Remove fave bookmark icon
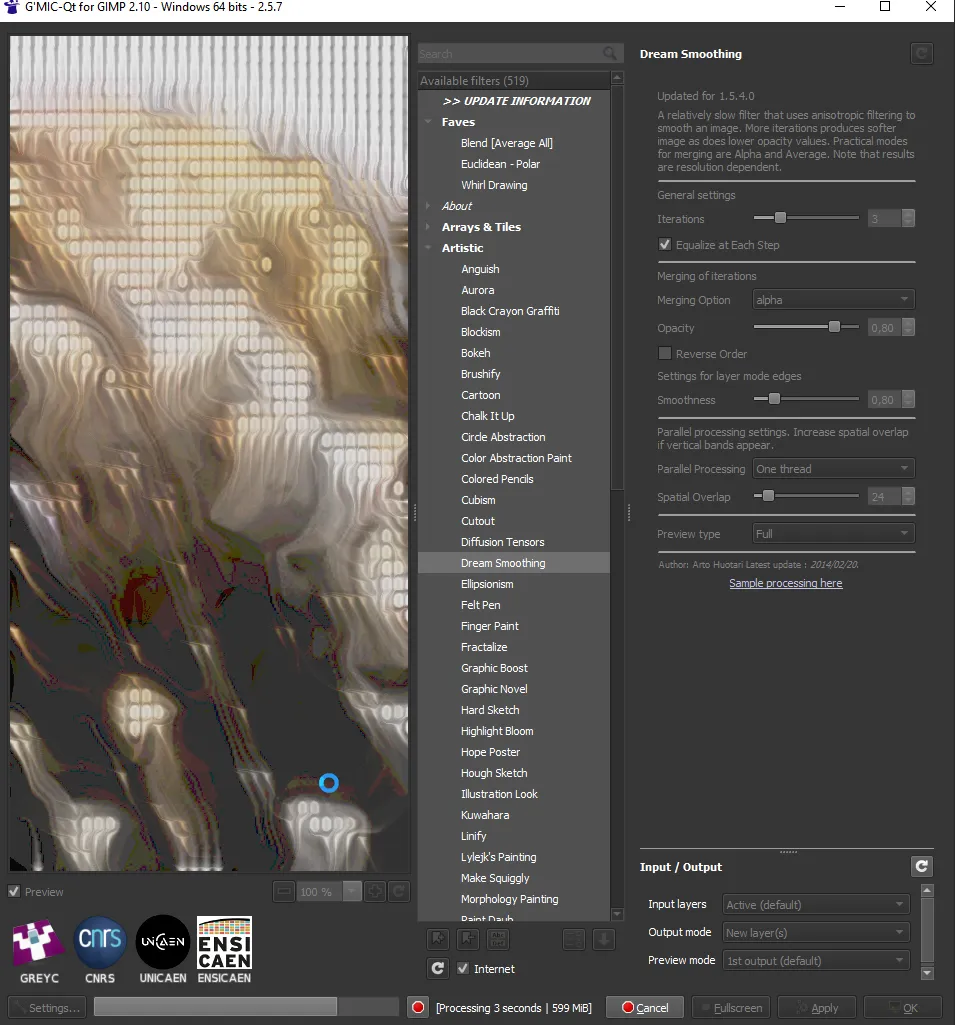This screenshot has width=955, height=1025. tap(468, 939)
